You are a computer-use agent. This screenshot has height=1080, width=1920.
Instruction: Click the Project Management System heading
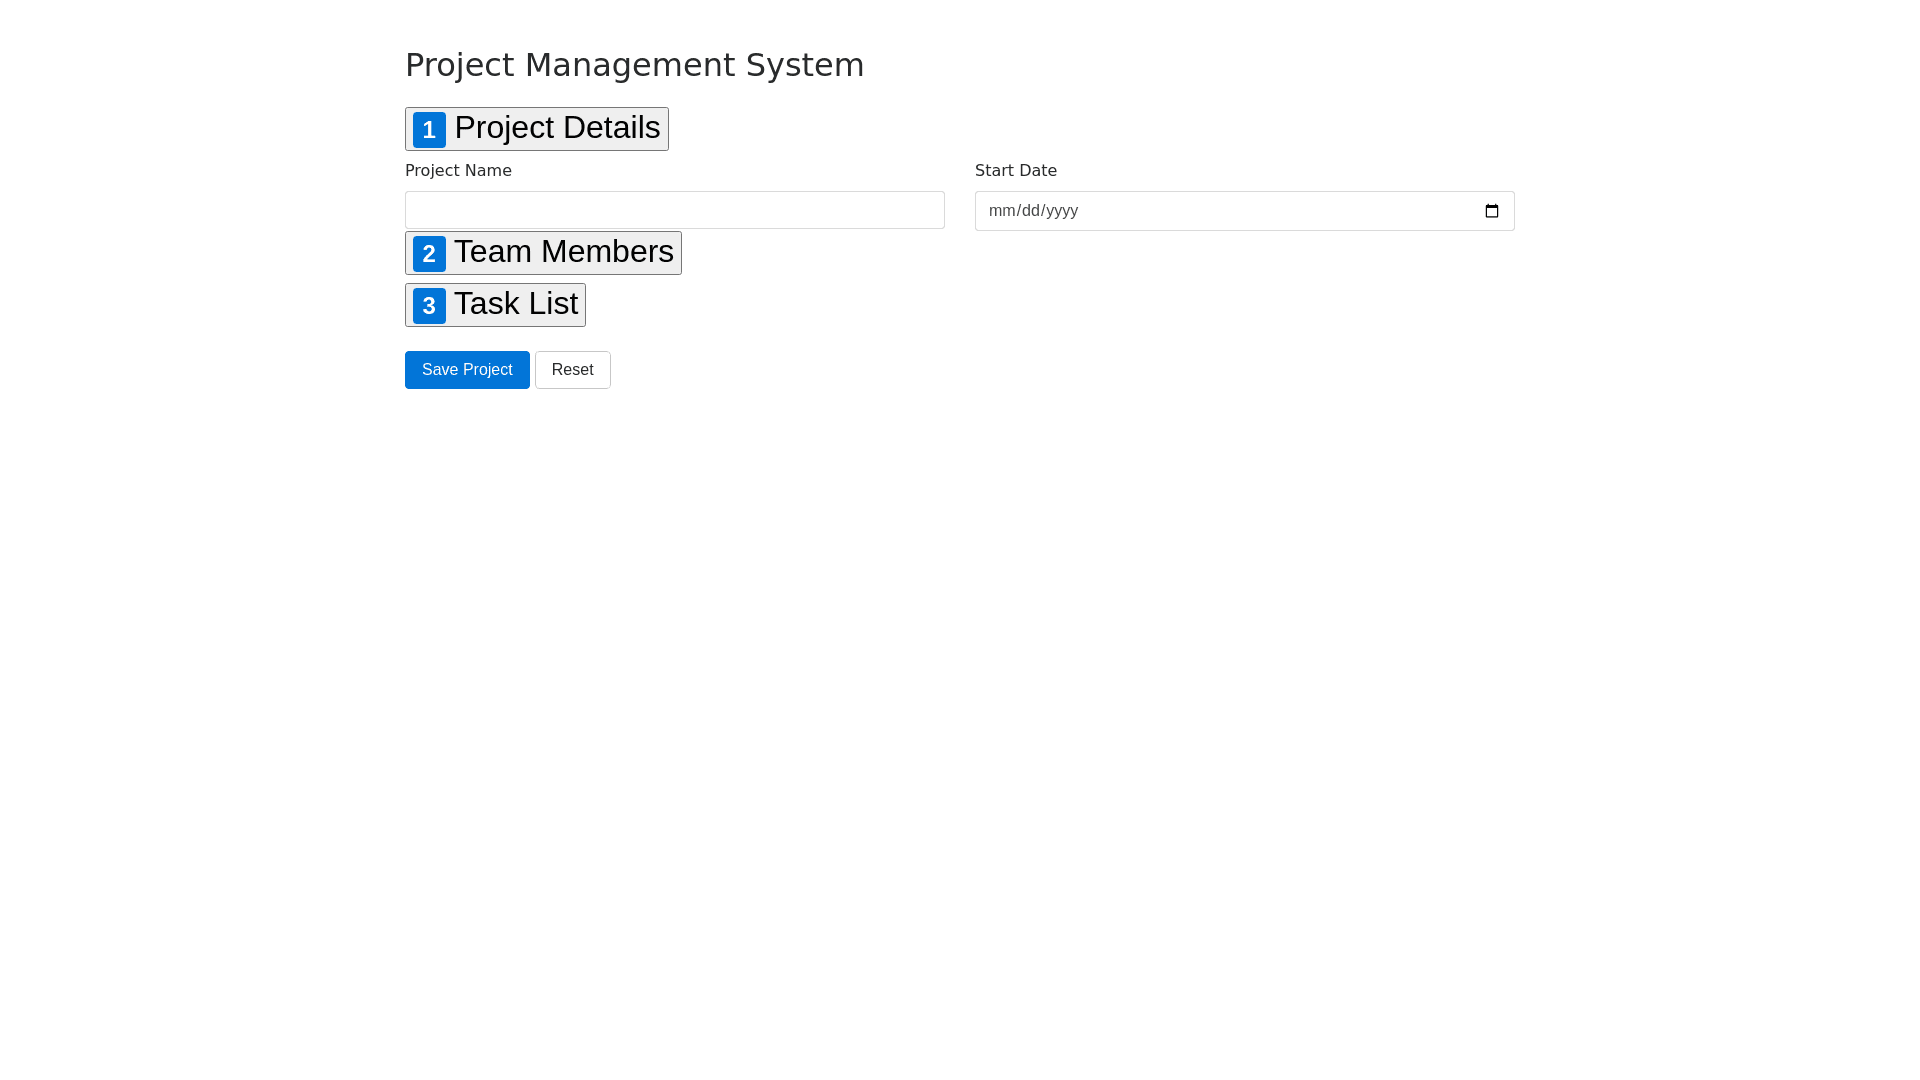click(634, 64)
